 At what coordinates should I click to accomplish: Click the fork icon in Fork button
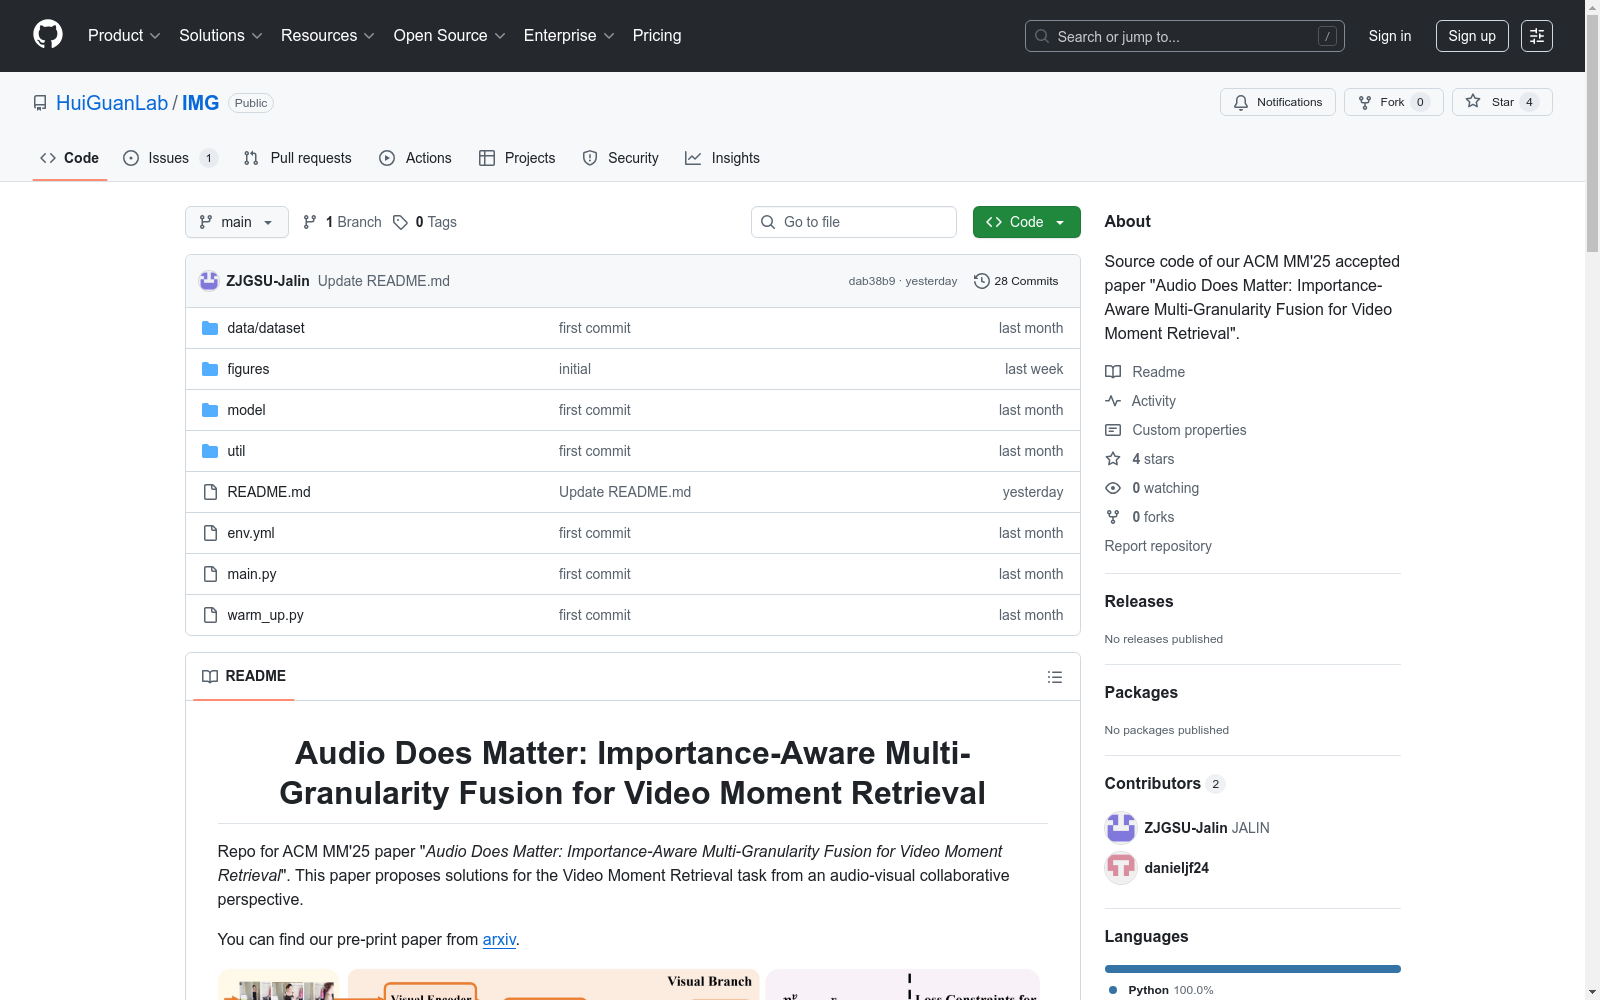tap(1365, 102)
